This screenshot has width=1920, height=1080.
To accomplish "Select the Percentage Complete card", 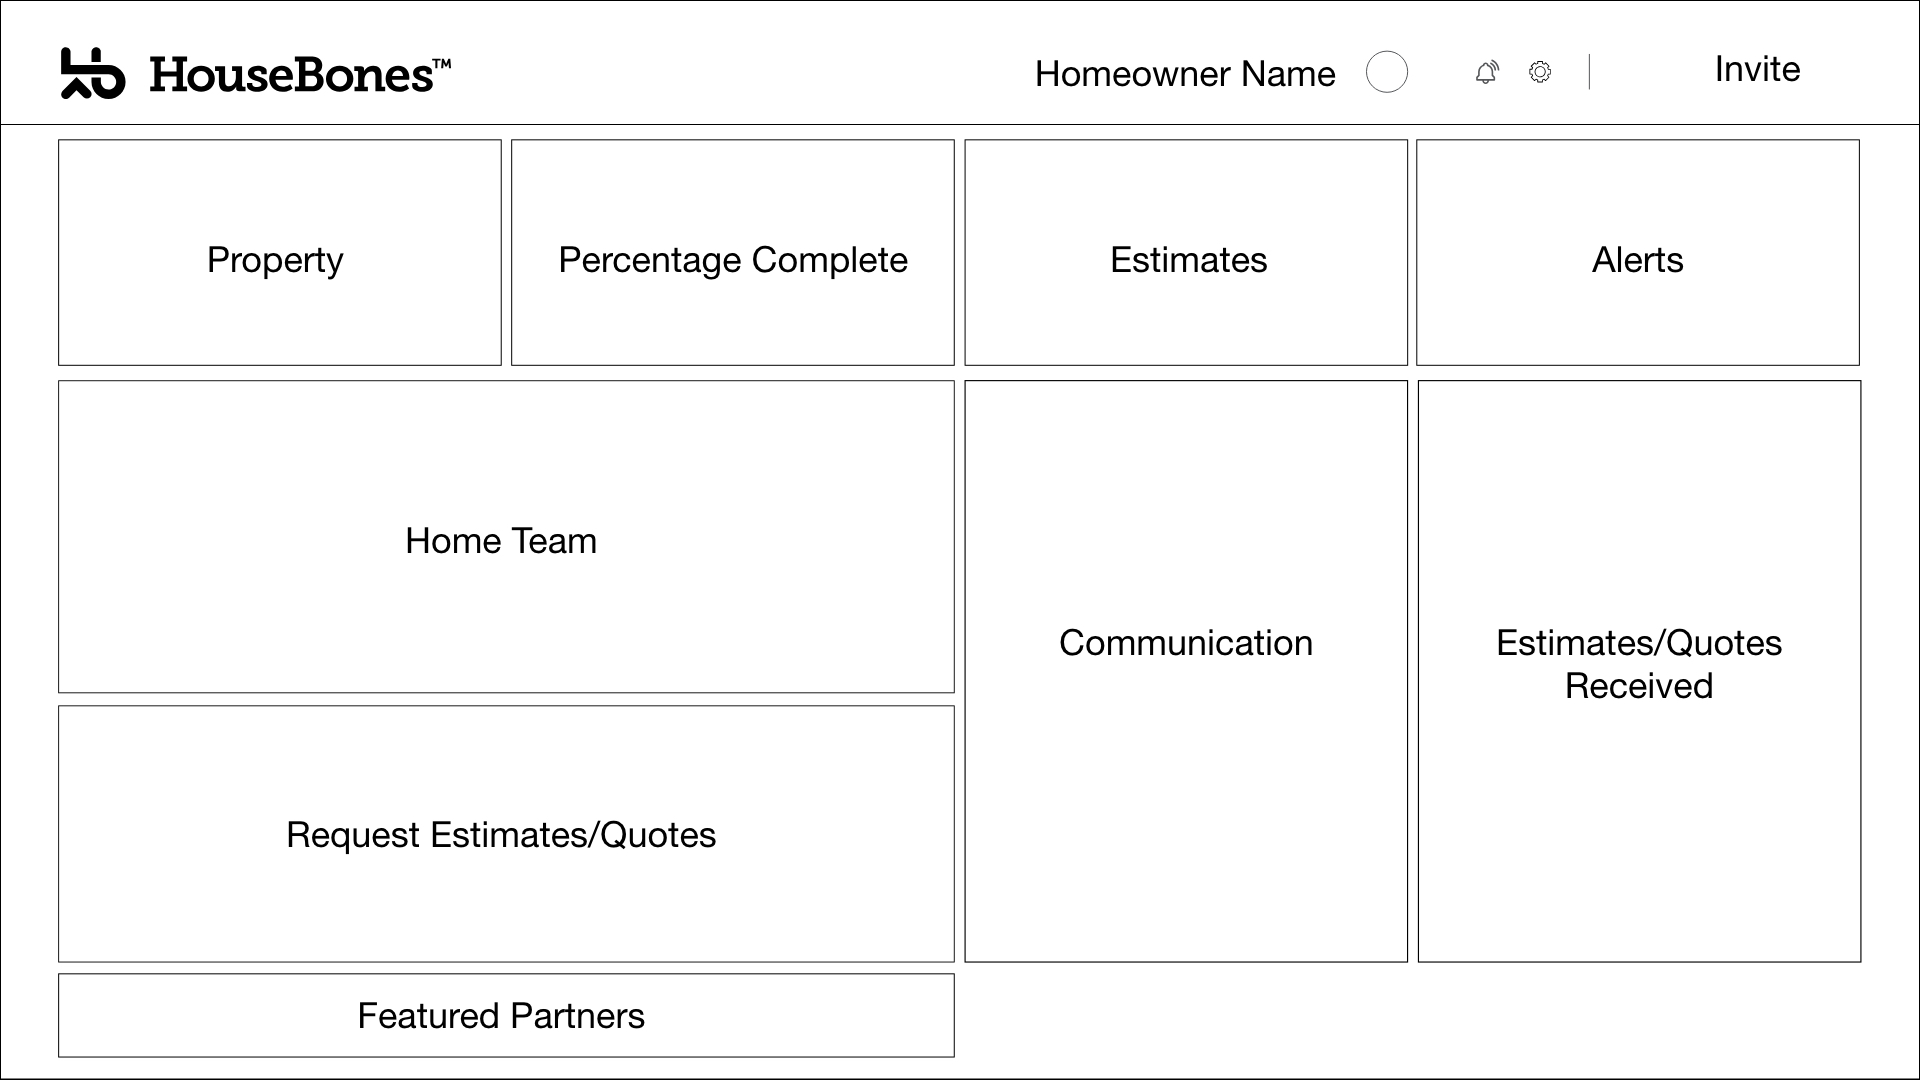I will pos(733,252).
